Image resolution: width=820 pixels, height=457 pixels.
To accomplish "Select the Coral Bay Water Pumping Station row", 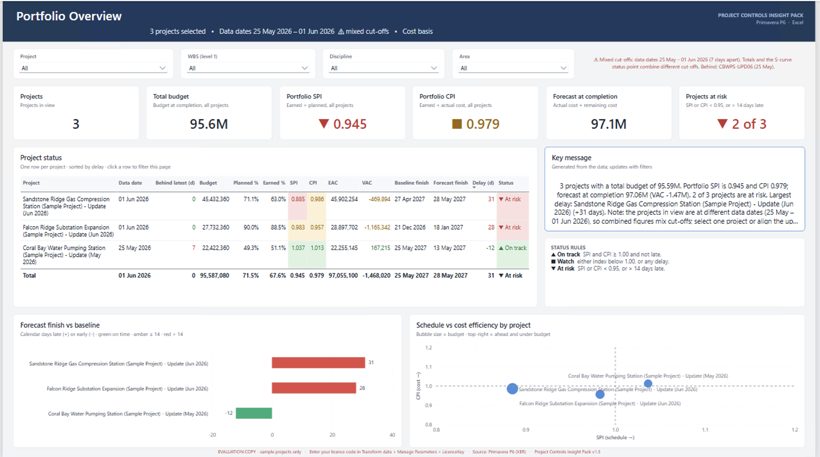I will [275, 254].
